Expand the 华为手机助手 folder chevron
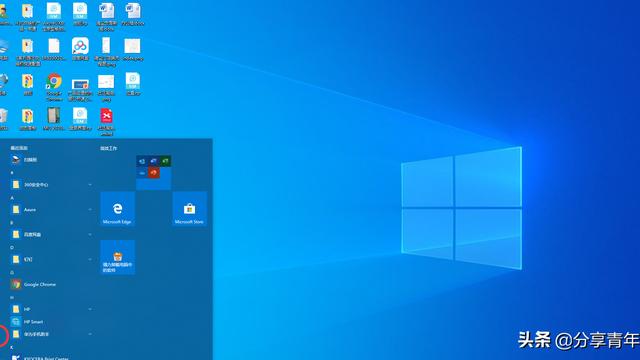This screenshot has height=360, width=640. point(90,334)
